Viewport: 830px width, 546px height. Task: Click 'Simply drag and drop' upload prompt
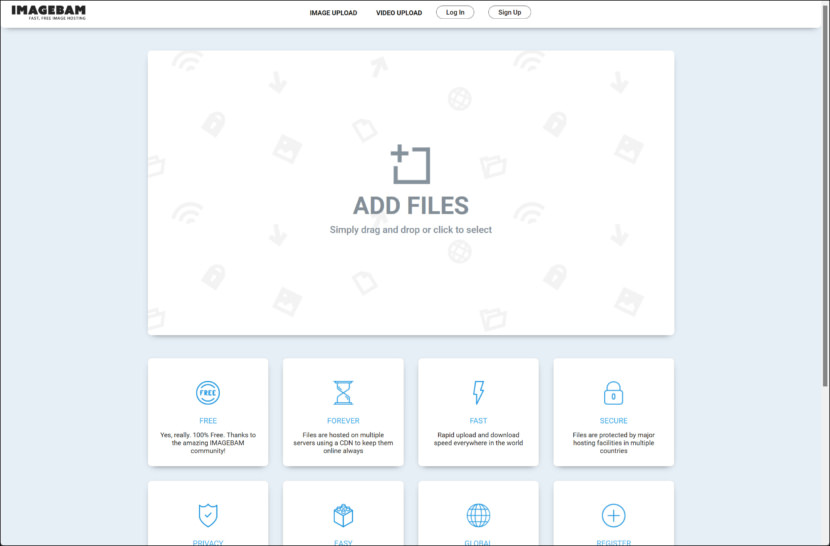410,230
